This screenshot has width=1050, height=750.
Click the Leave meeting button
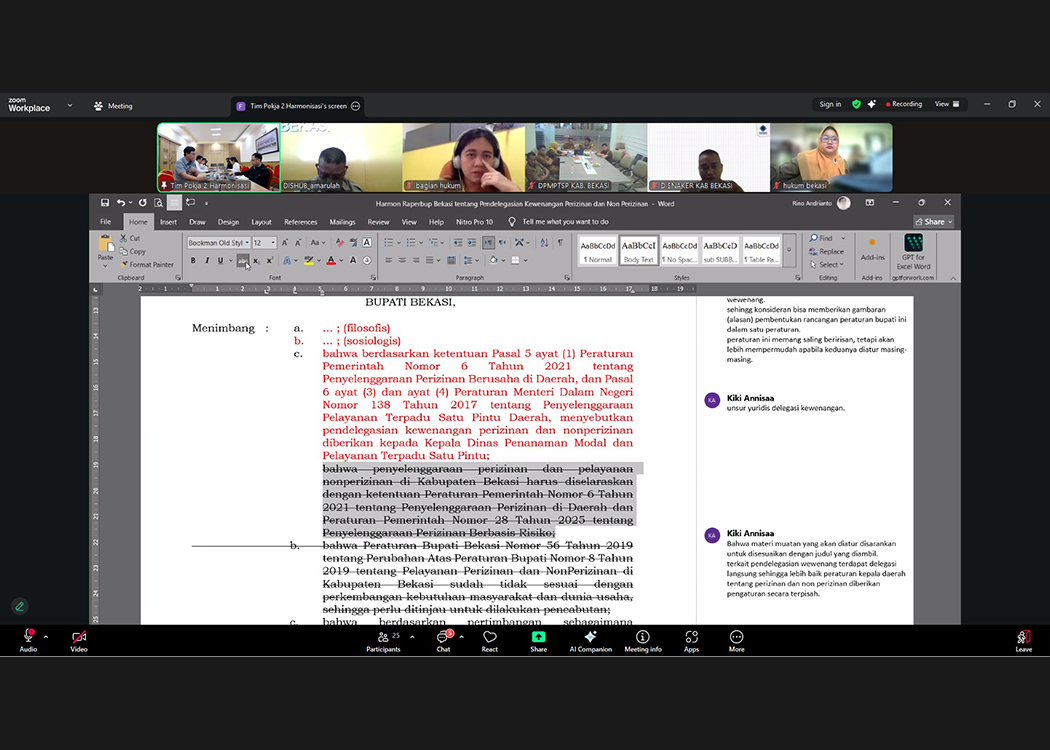1023,641
